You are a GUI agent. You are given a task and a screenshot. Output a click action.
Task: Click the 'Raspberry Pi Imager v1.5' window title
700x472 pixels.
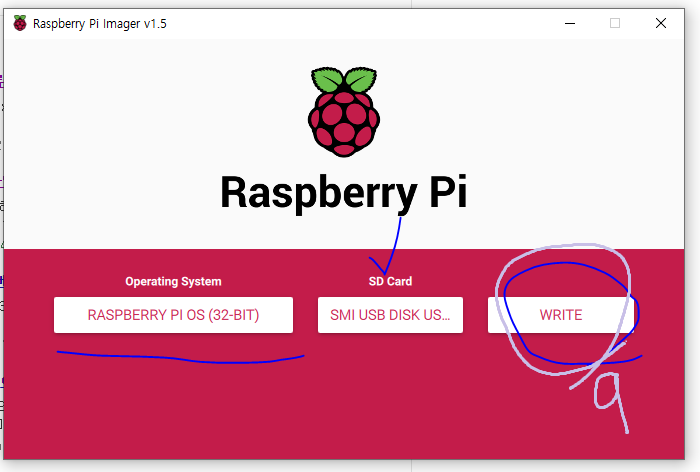[x=100, y=24]
